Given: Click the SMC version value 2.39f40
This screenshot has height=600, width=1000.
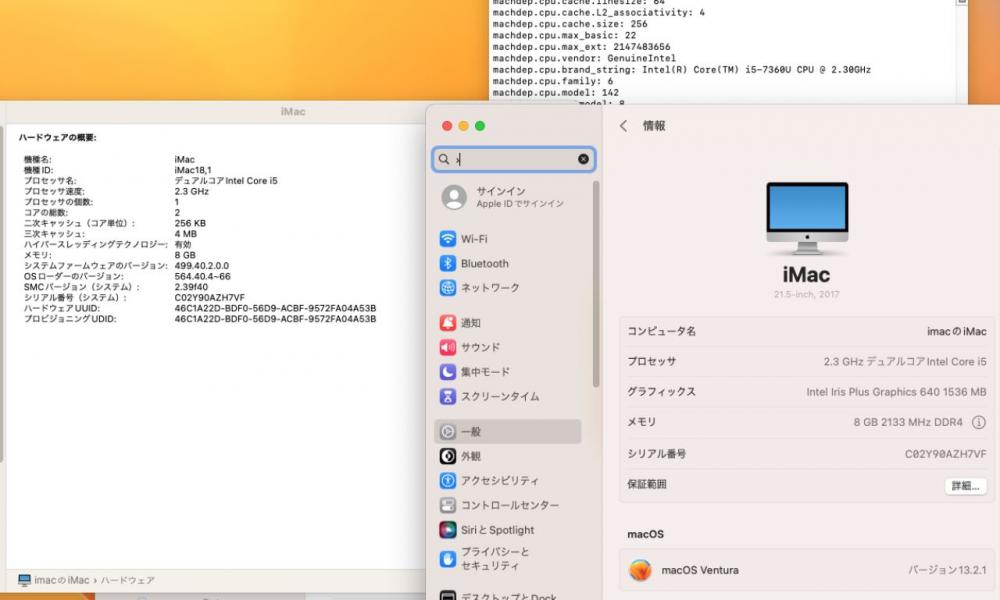Looking at the screenshot, I should click(x=191, y=287).
